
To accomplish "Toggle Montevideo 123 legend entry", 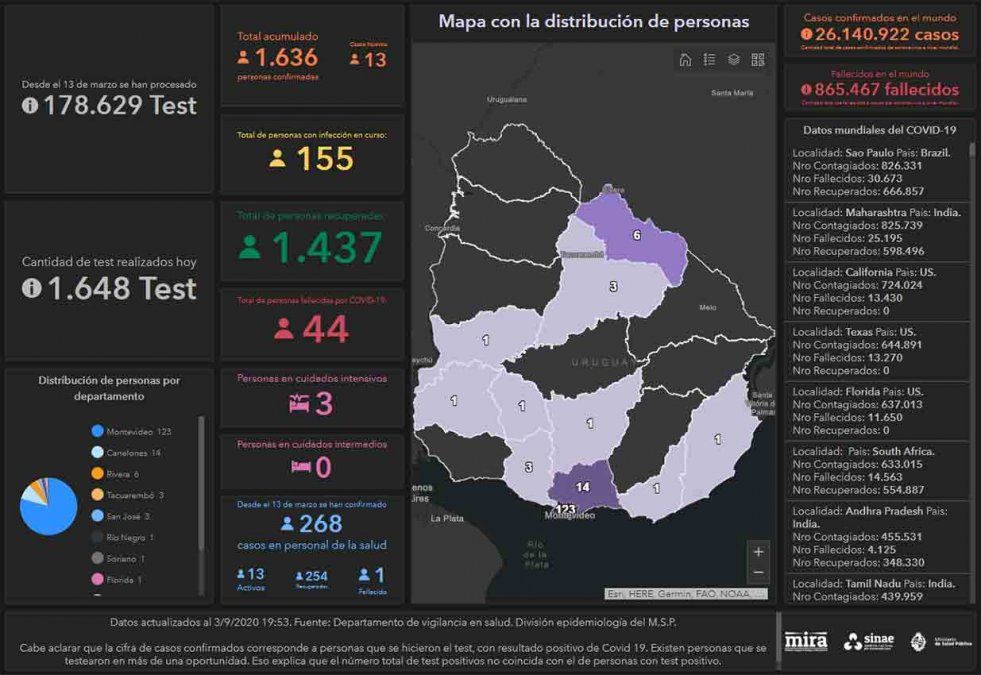I will click(x=130, y=431).
